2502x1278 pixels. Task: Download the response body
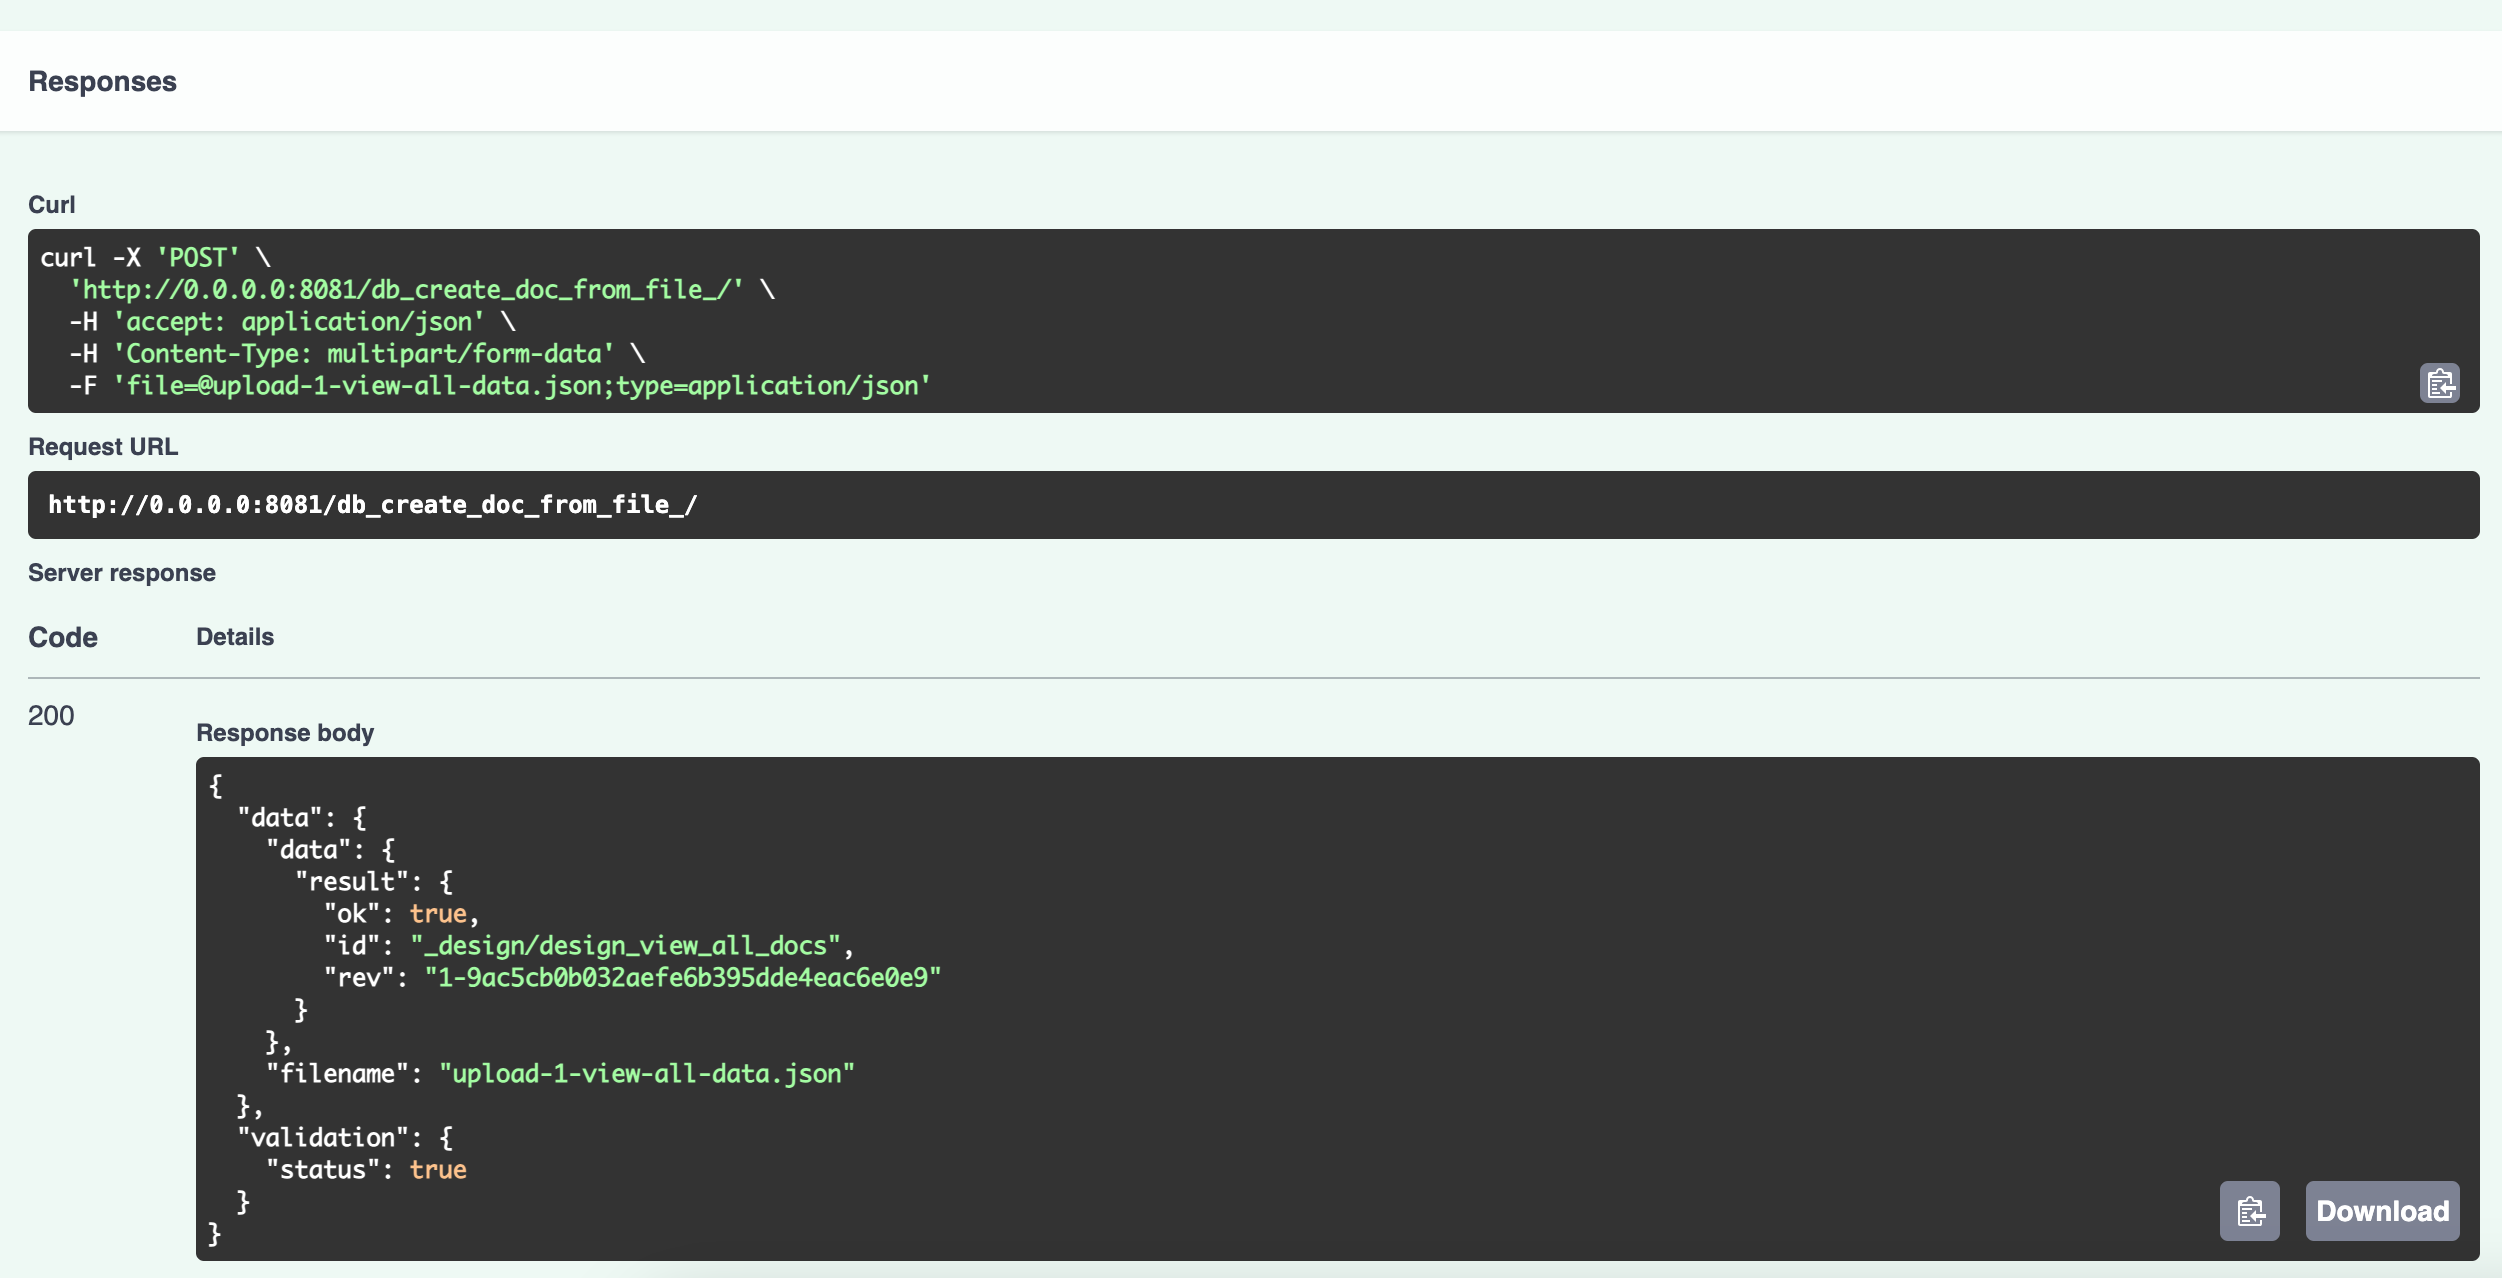pos(2382,1211)
